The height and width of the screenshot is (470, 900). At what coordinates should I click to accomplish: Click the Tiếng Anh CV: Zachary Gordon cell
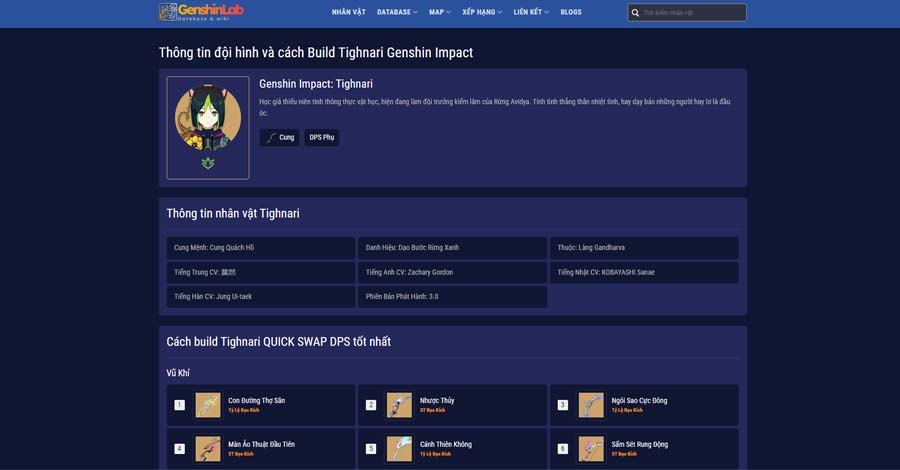point(452,273)
